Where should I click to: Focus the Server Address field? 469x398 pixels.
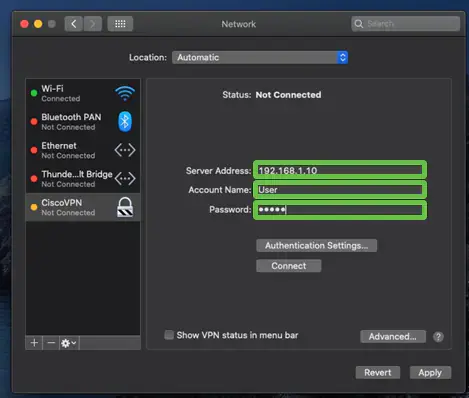(x=340, y=171)
